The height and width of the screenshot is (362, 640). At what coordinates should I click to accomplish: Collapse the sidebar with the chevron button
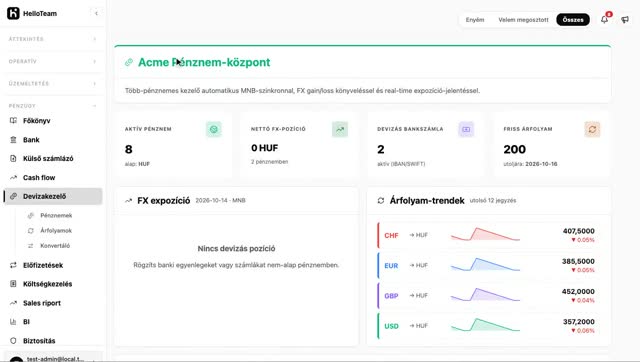point(96,13)
